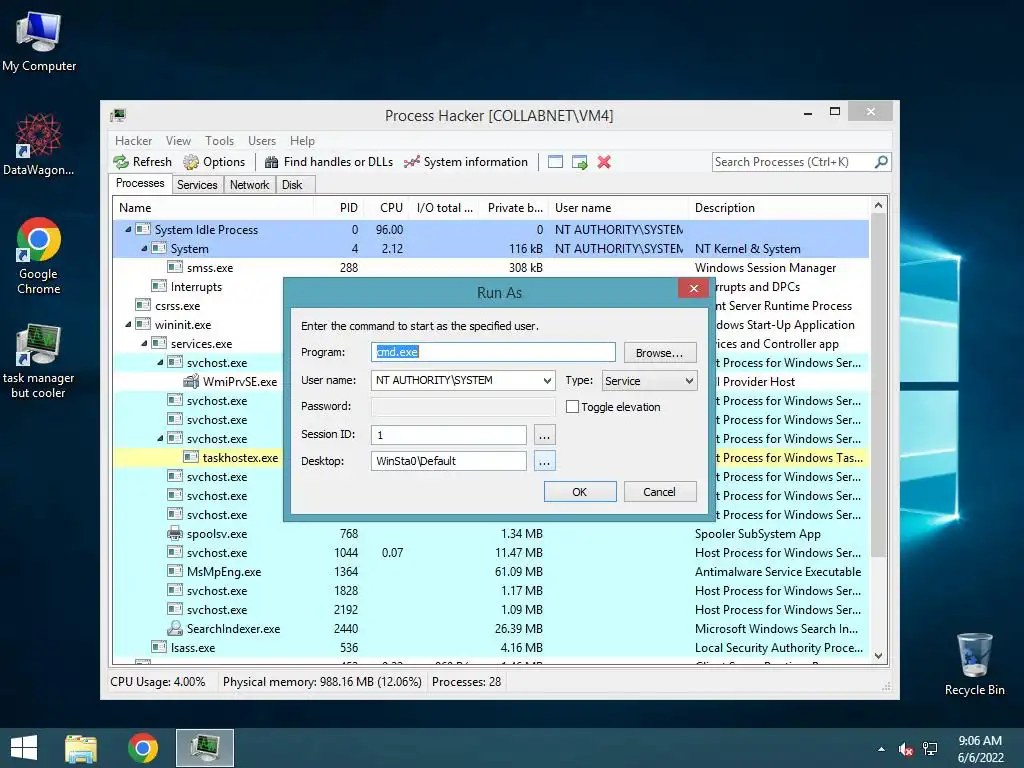Switch to the Network tab
The width and height of the screenshot is (1024, 768).
tap(249, 185)
